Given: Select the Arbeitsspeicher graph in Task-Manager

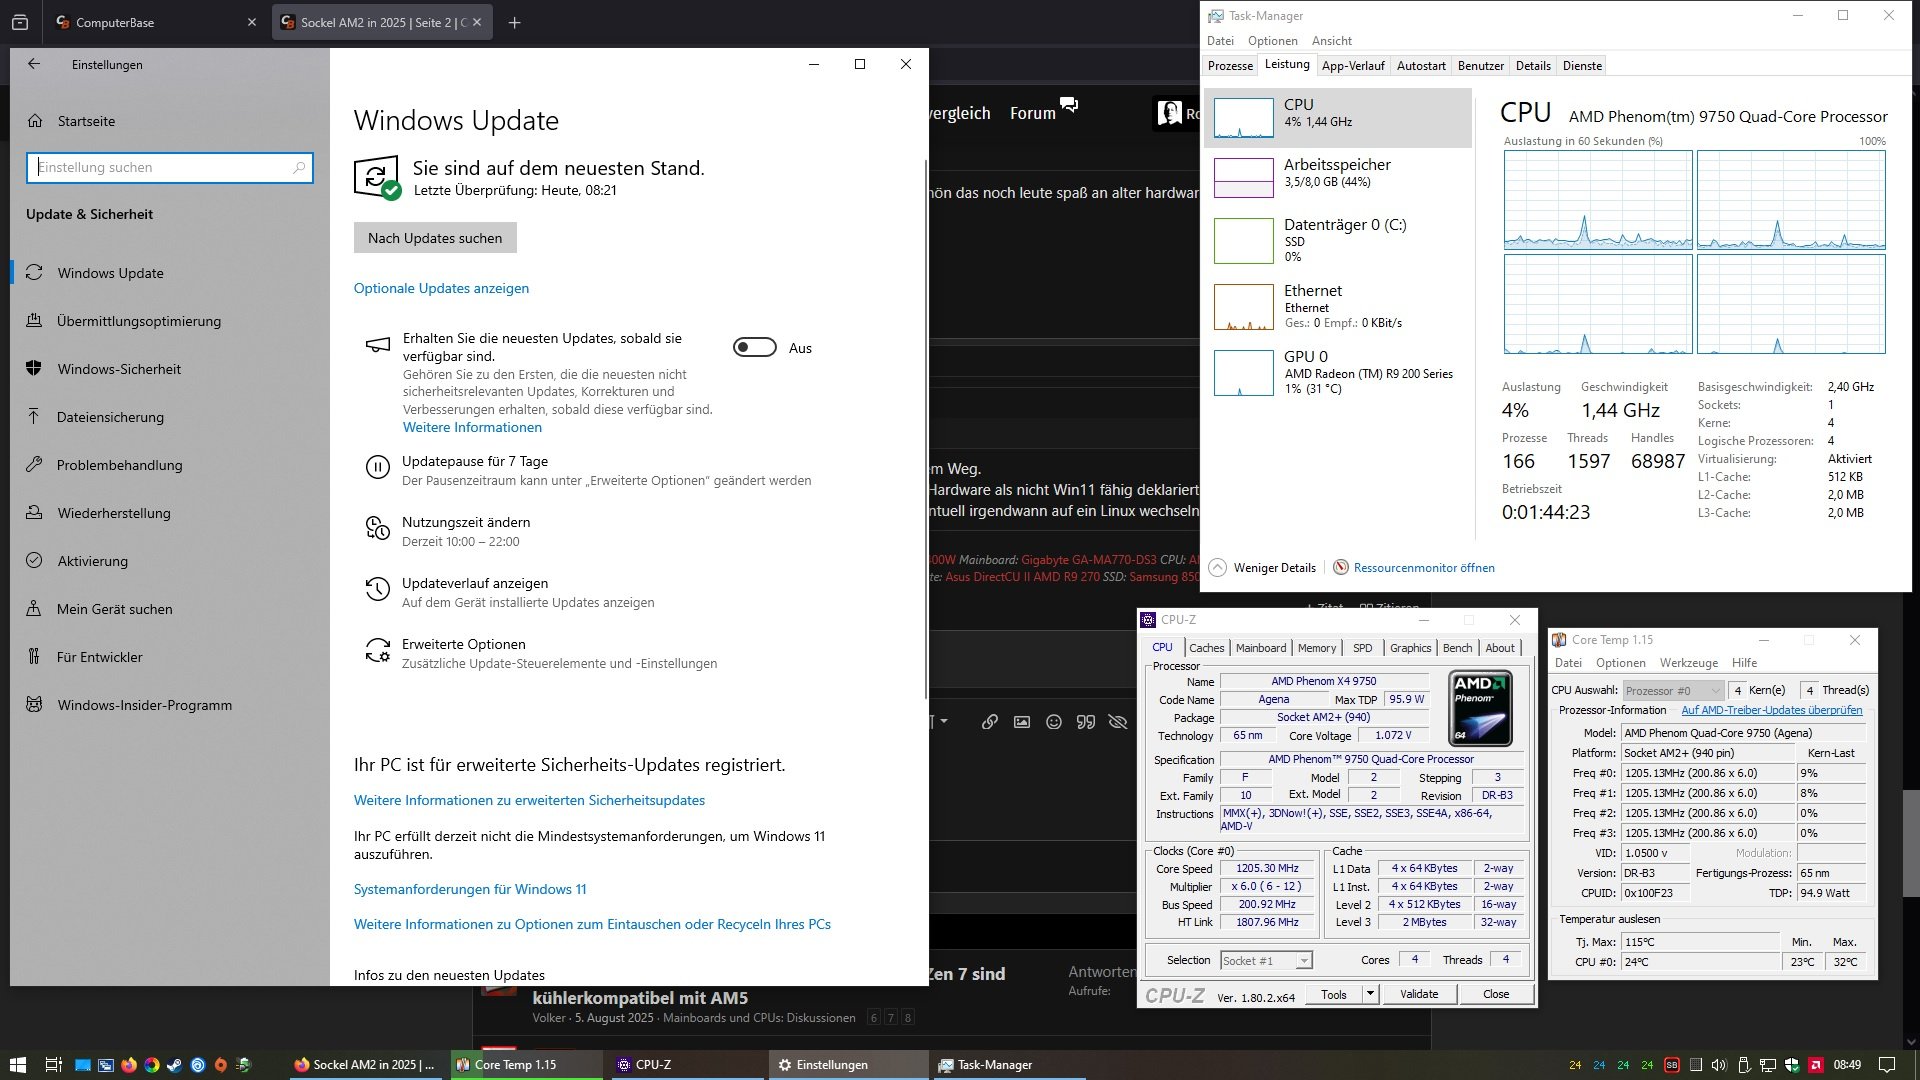Looking at the screenshot, I should click(1243, 177).
